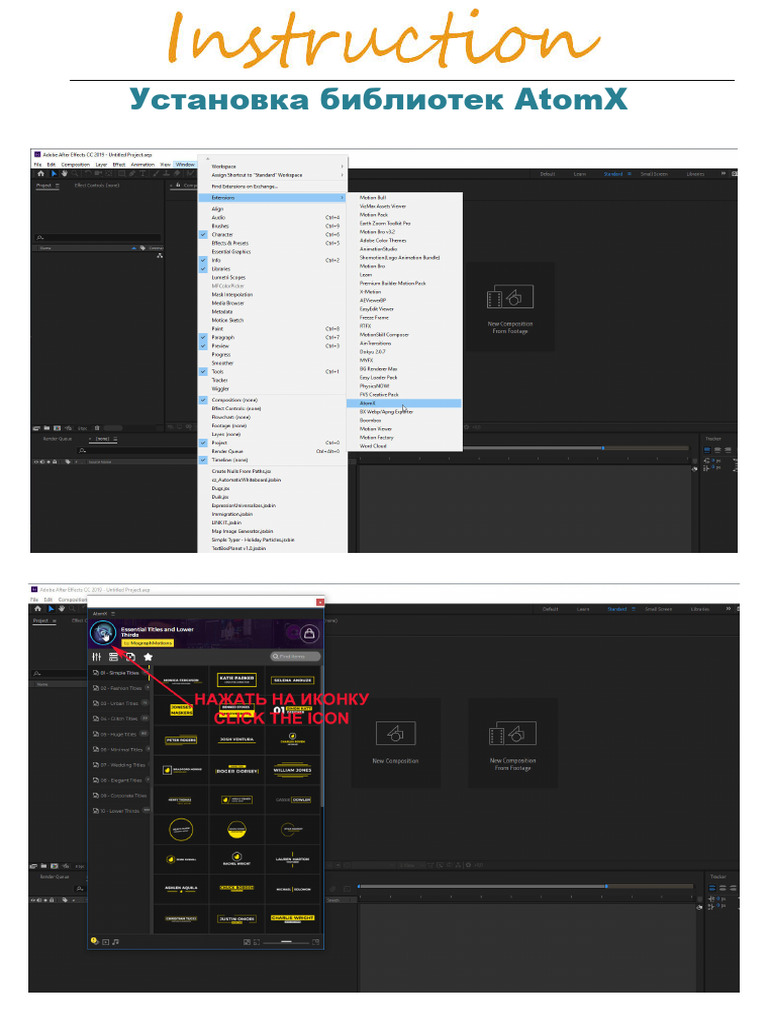
Task: Open the 07 - Wedding Titles category
Action: 121,765
